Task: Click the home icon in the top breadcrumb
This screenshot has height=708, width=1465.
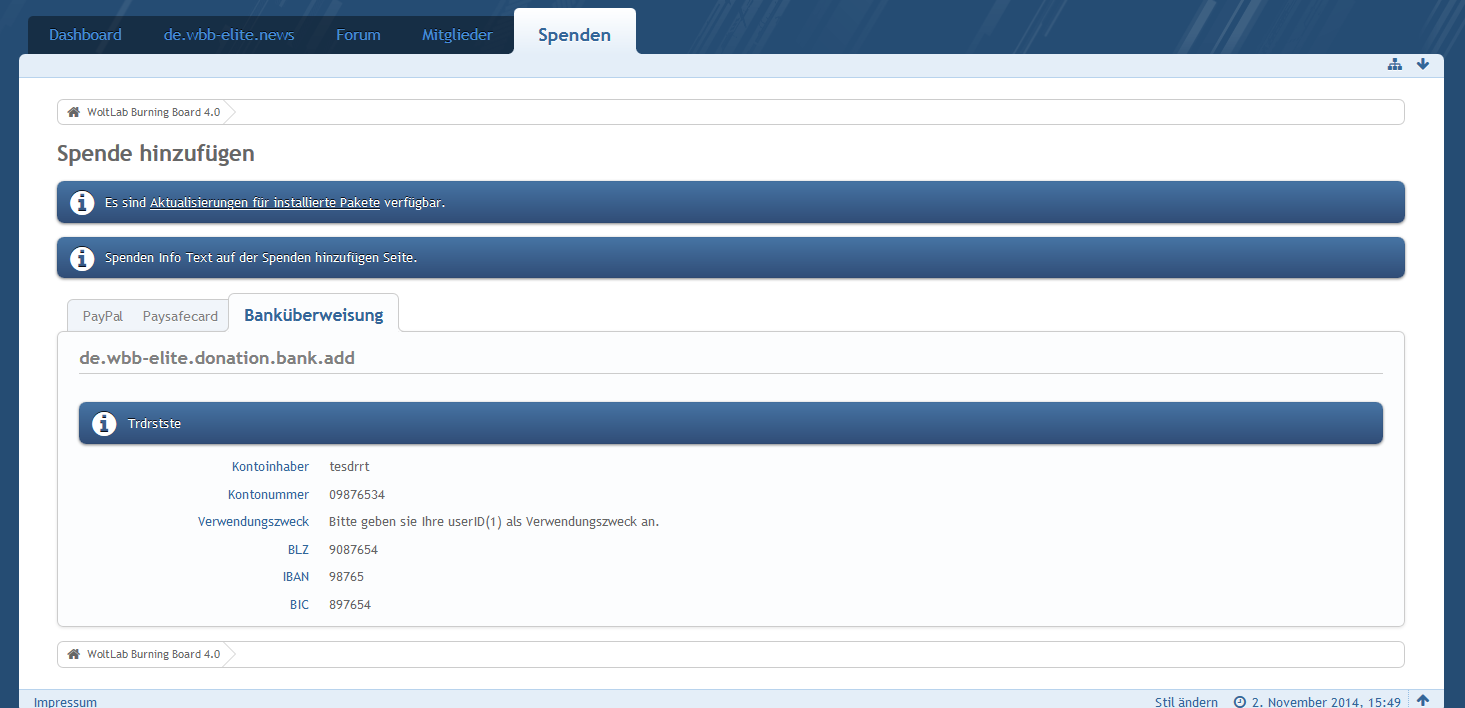Action: click(x=73, y=112)
